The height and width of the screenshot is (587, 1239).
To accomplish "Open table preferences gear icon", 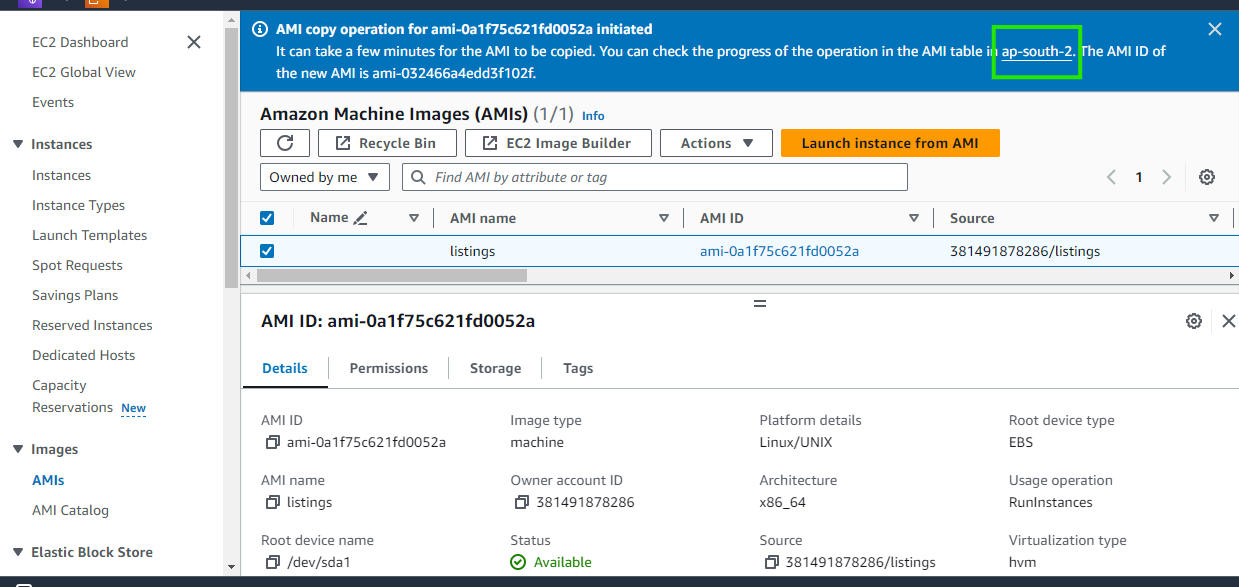I will click(x=1207, y=177).
